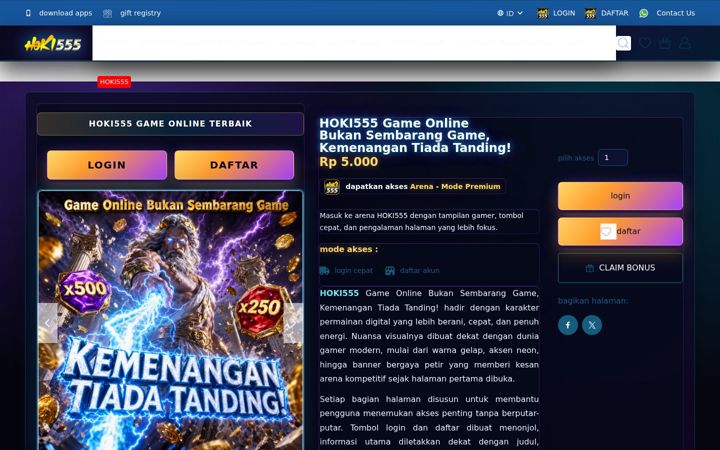720x450 pixels.
Task: Show the previous banner slide arrow
Action: [48, 323]
